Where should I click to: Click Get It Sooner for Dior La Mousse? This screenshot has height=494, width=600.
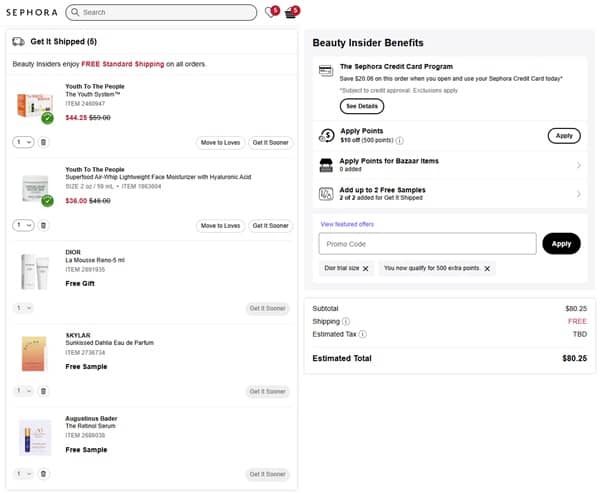click(x=267, y=308)
